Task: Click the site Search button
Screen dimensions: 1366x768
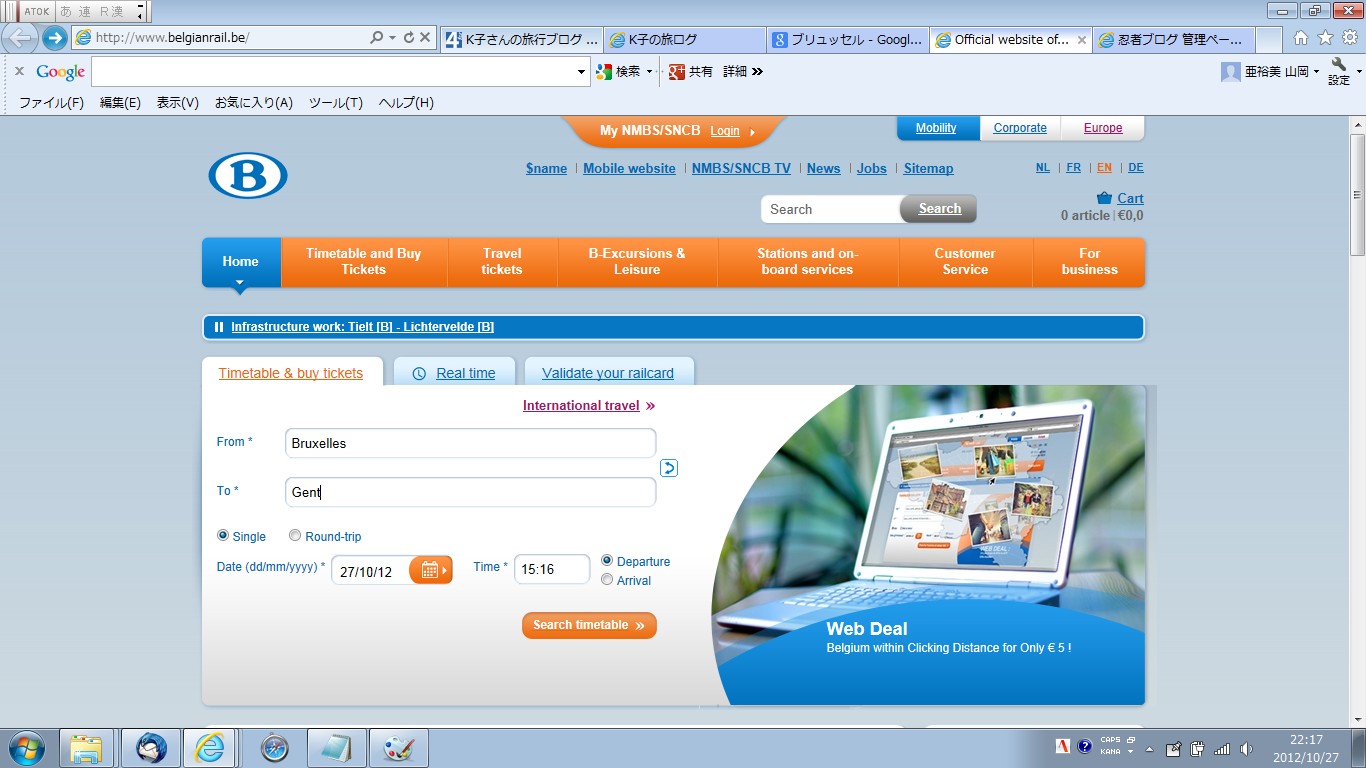Action: coord(938,209)
